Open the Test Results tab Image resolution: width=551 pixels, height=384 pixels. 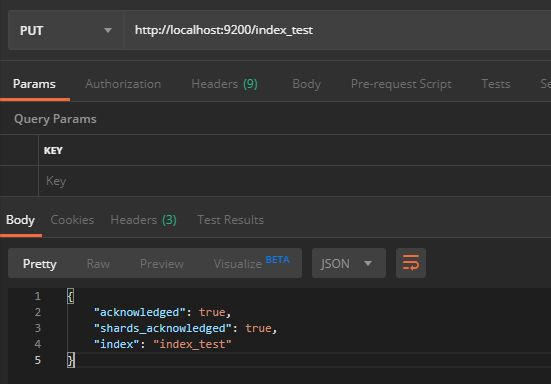[x=230, y=220]
